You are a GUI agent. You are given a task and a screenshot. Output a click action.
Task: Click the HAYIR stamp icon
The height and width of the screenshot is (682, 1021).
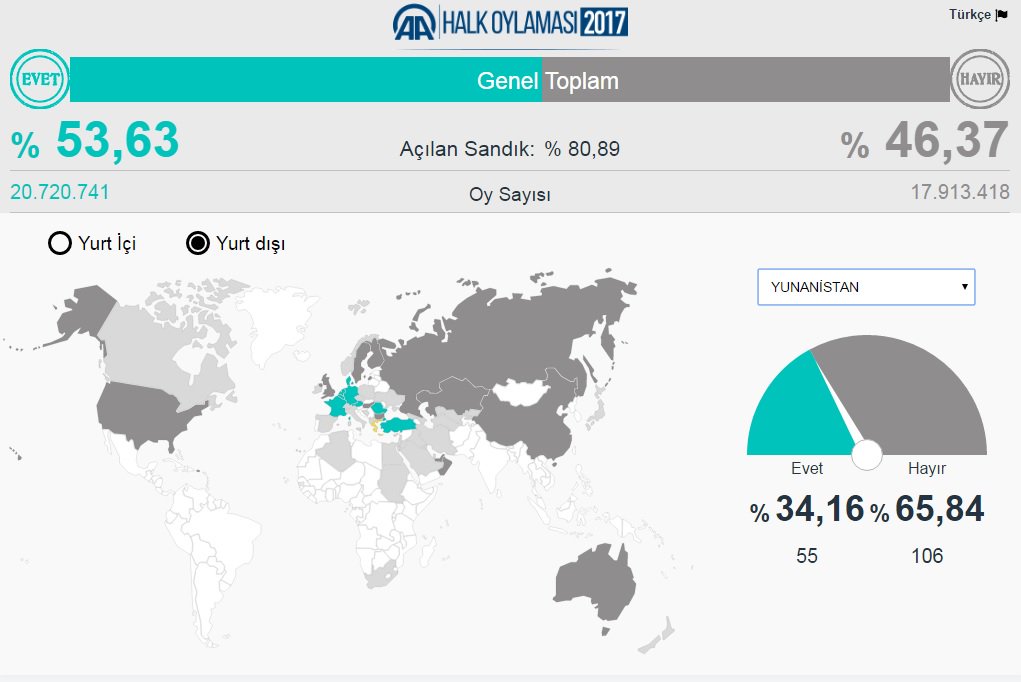[980, 79]
